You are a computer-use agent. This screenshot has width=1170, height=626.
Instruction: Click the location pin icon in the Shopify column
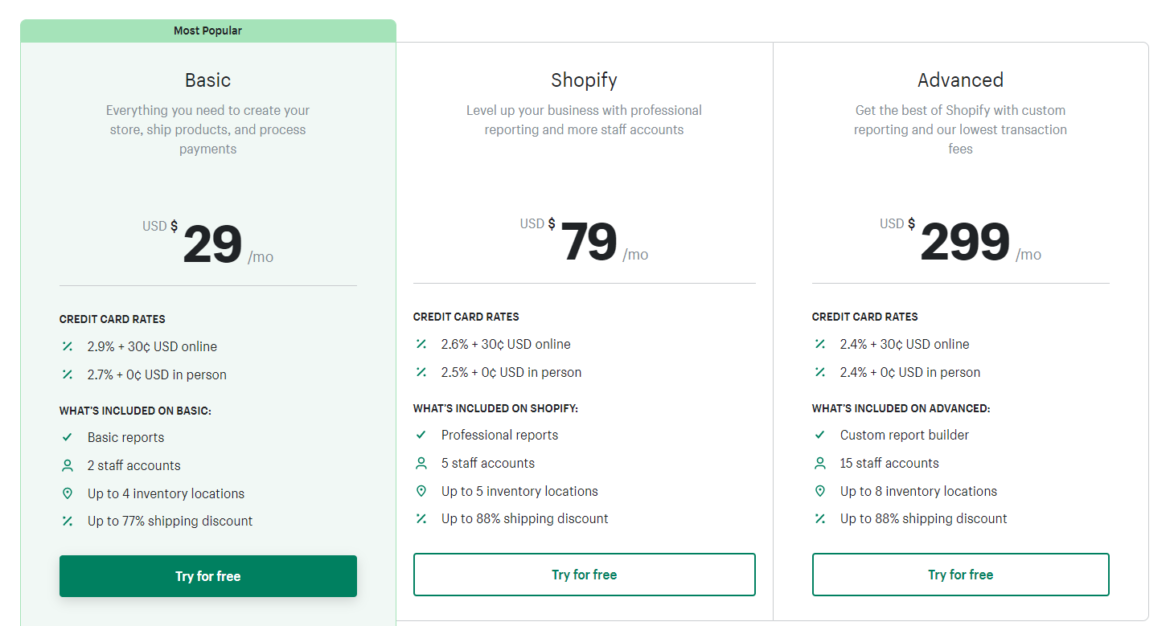pyautogui.click(x=422, y=491)
